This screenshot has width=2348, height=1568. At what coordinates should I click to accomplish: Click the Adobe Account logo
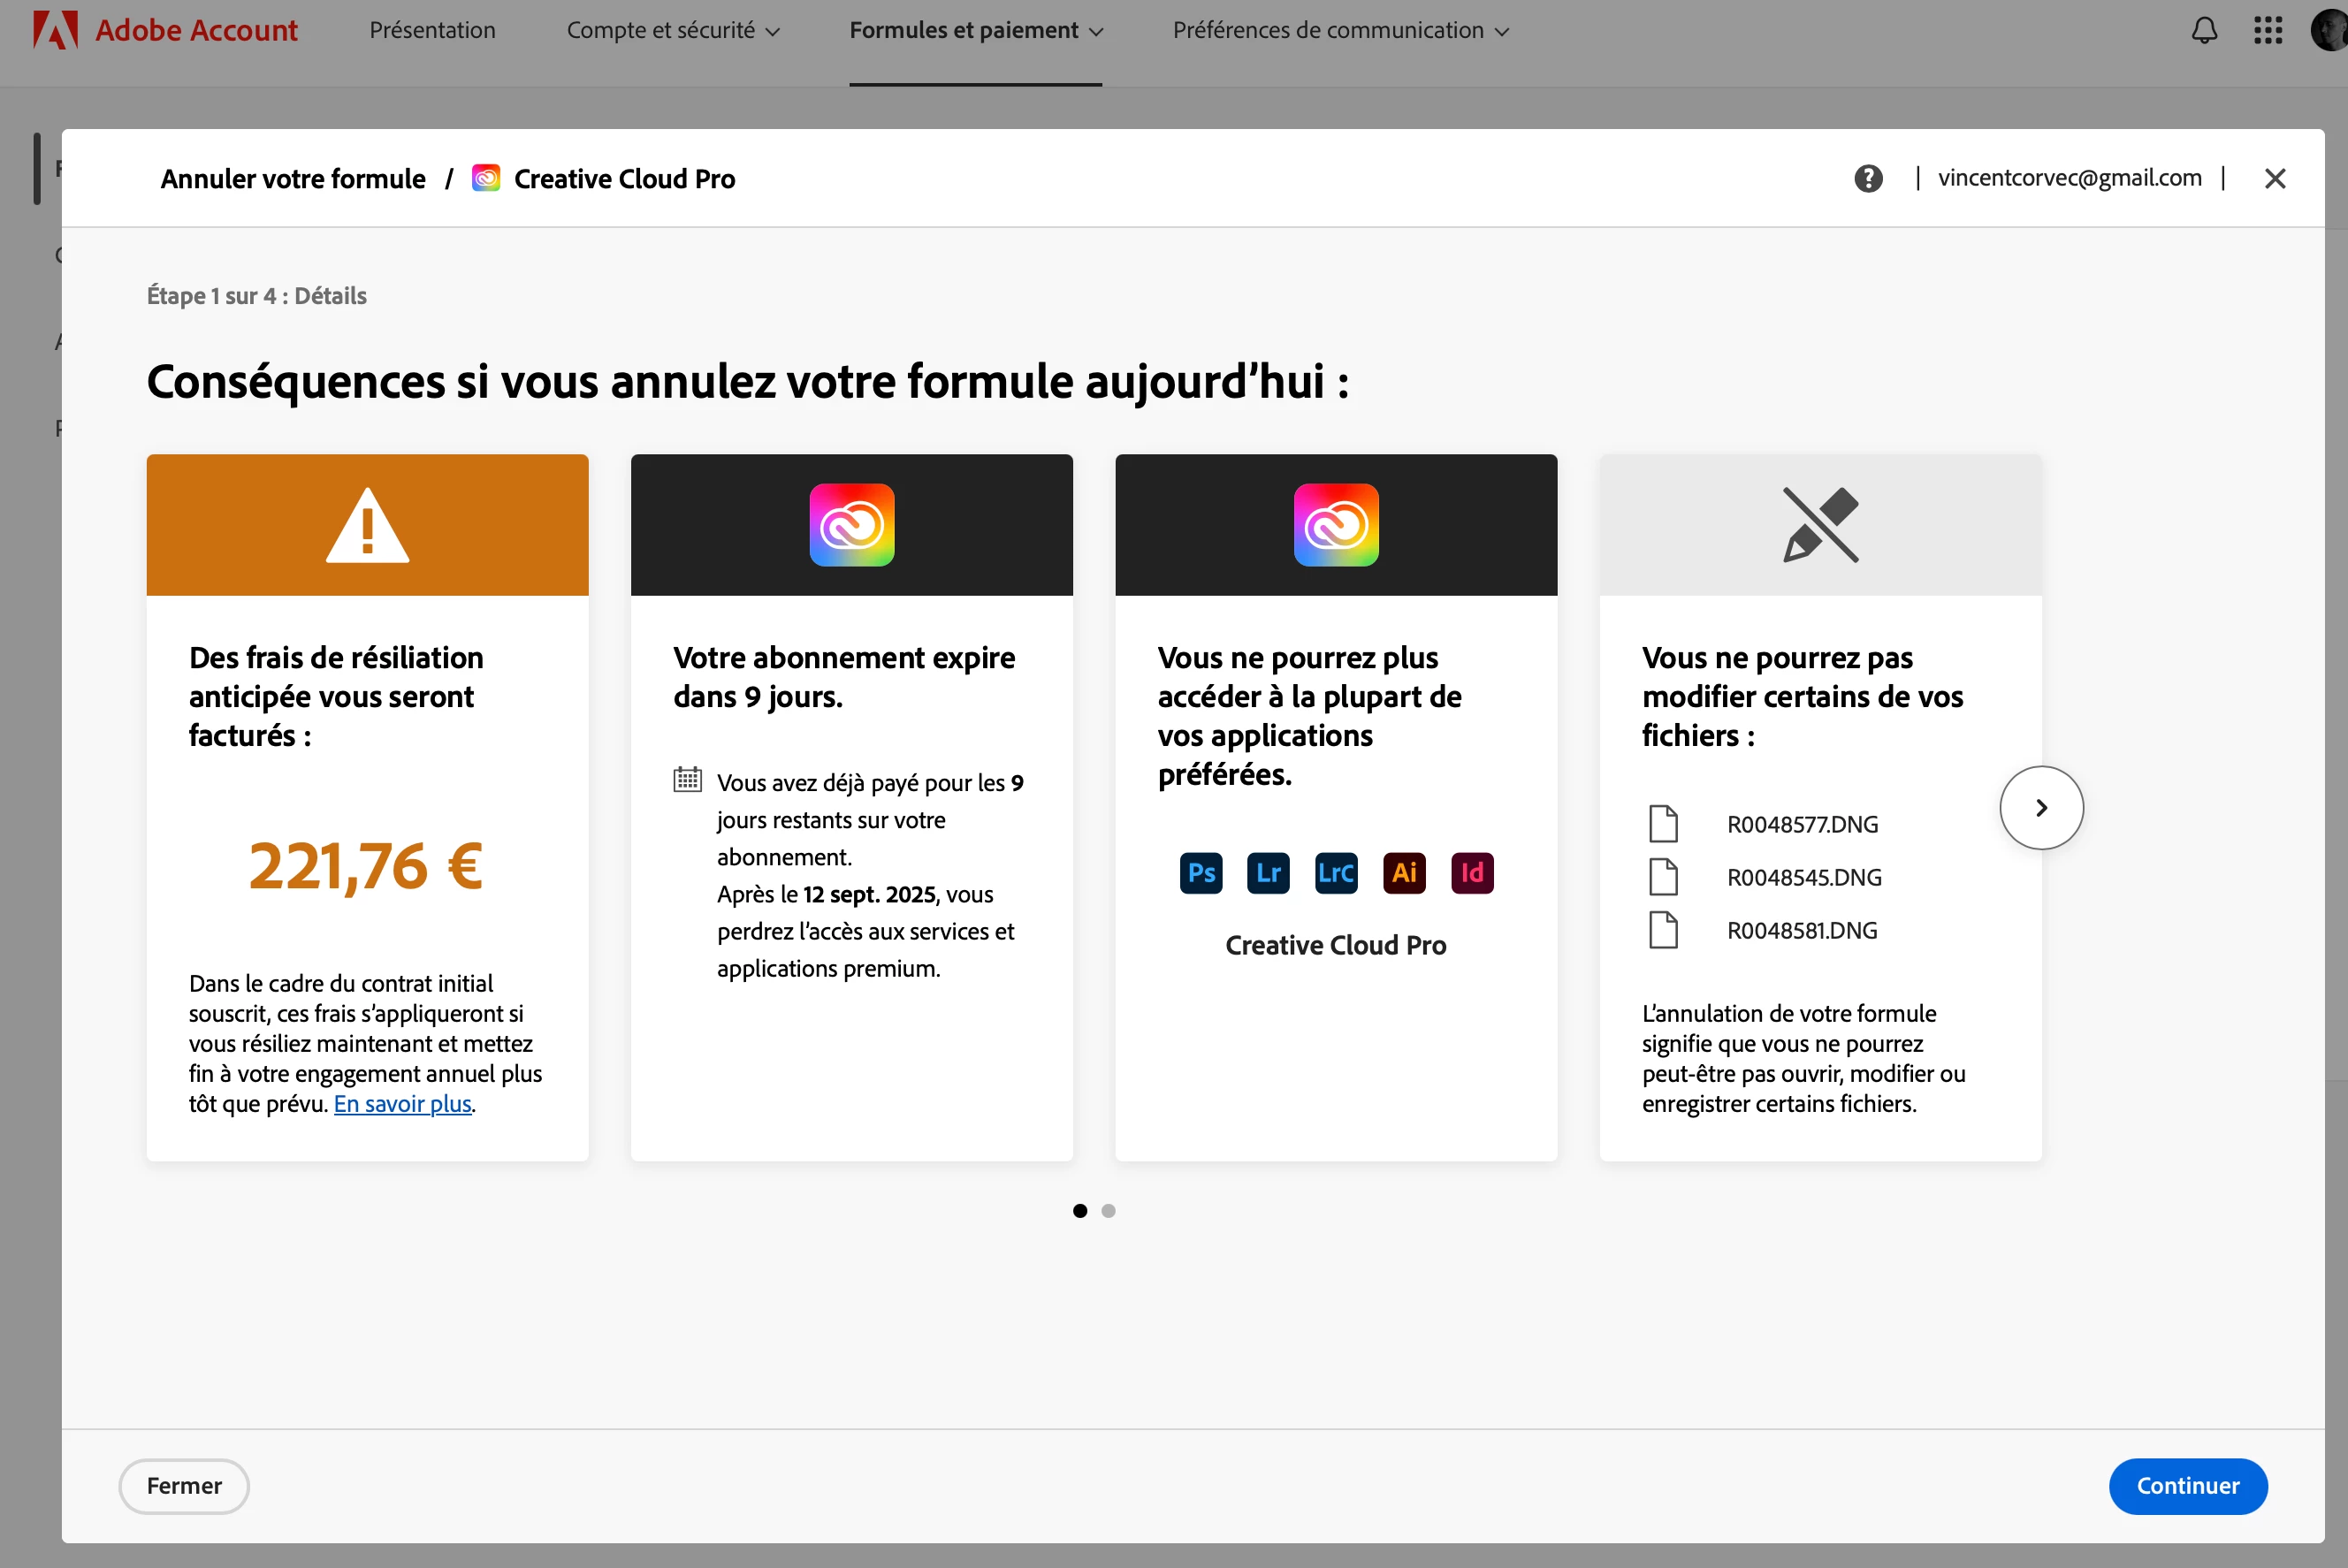tap(166, 30)
